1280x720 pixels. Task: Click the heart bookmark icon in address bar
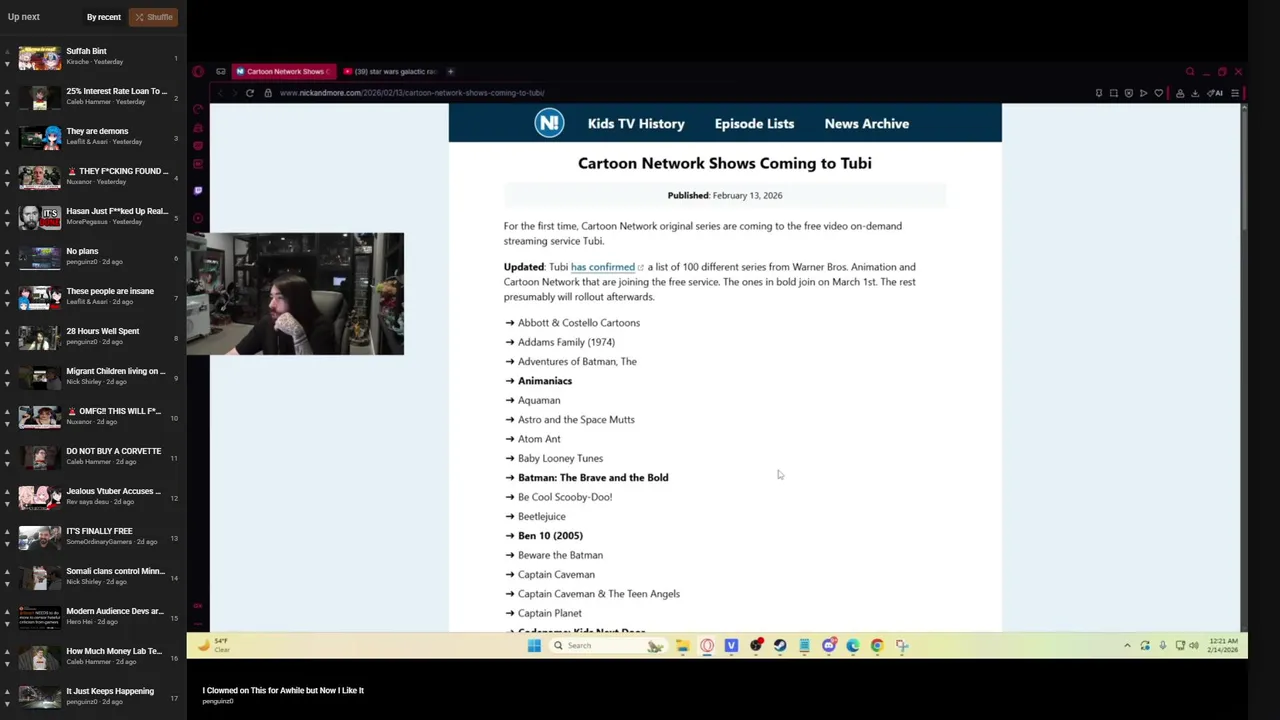tap(1159, 93)
